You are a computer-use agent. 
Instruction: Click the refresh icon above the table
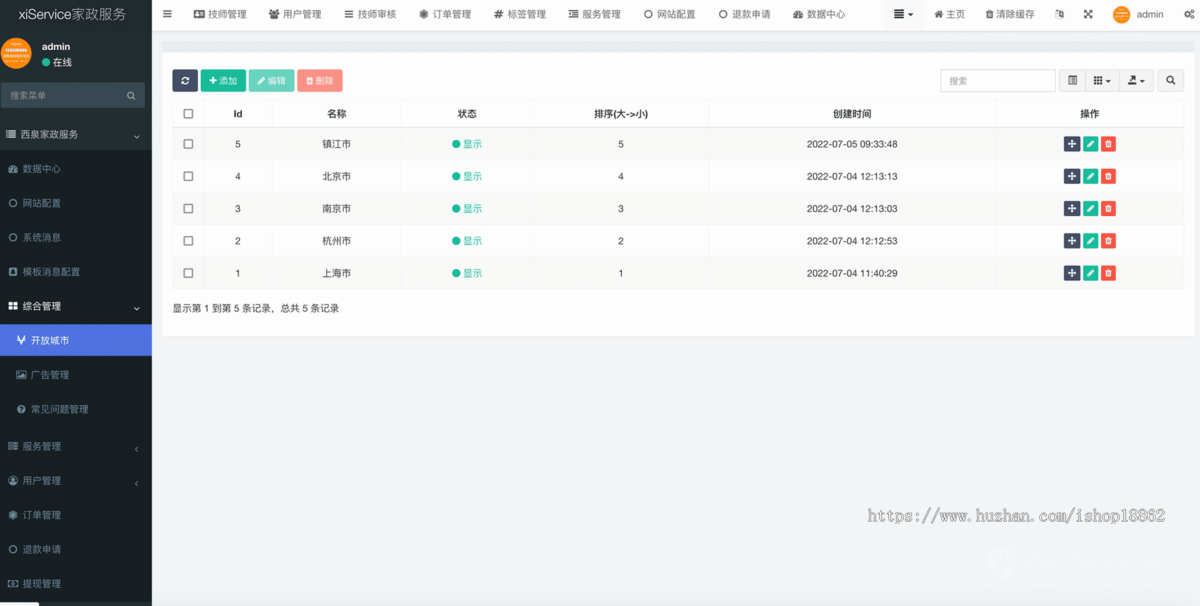tap(185, 80)
